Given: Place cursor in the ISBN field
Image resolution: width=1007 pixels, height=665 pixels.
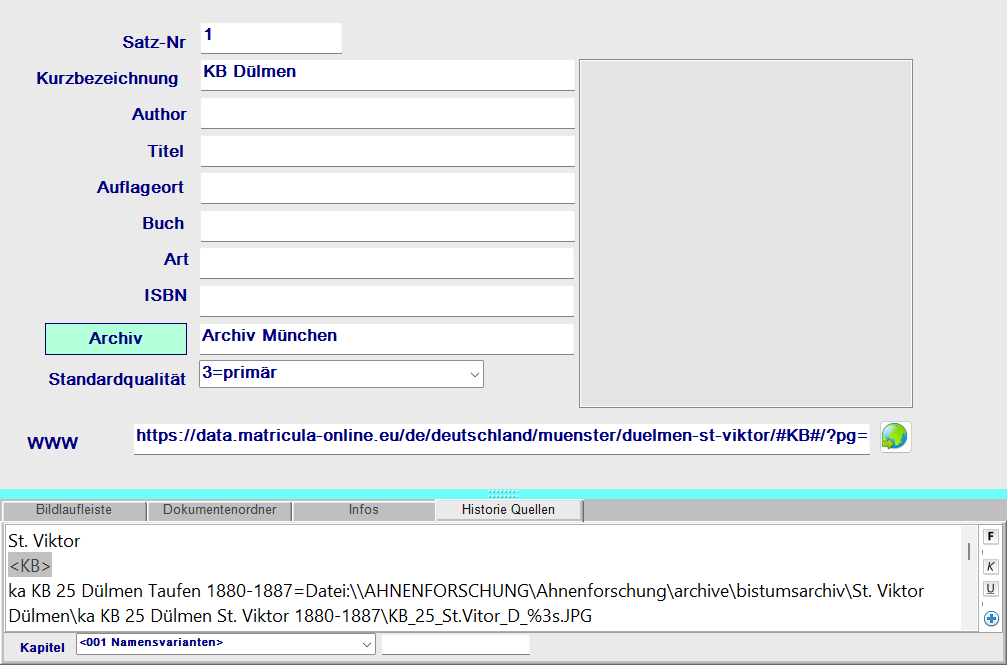Looking at the screenshot, I should pos(387,300).
